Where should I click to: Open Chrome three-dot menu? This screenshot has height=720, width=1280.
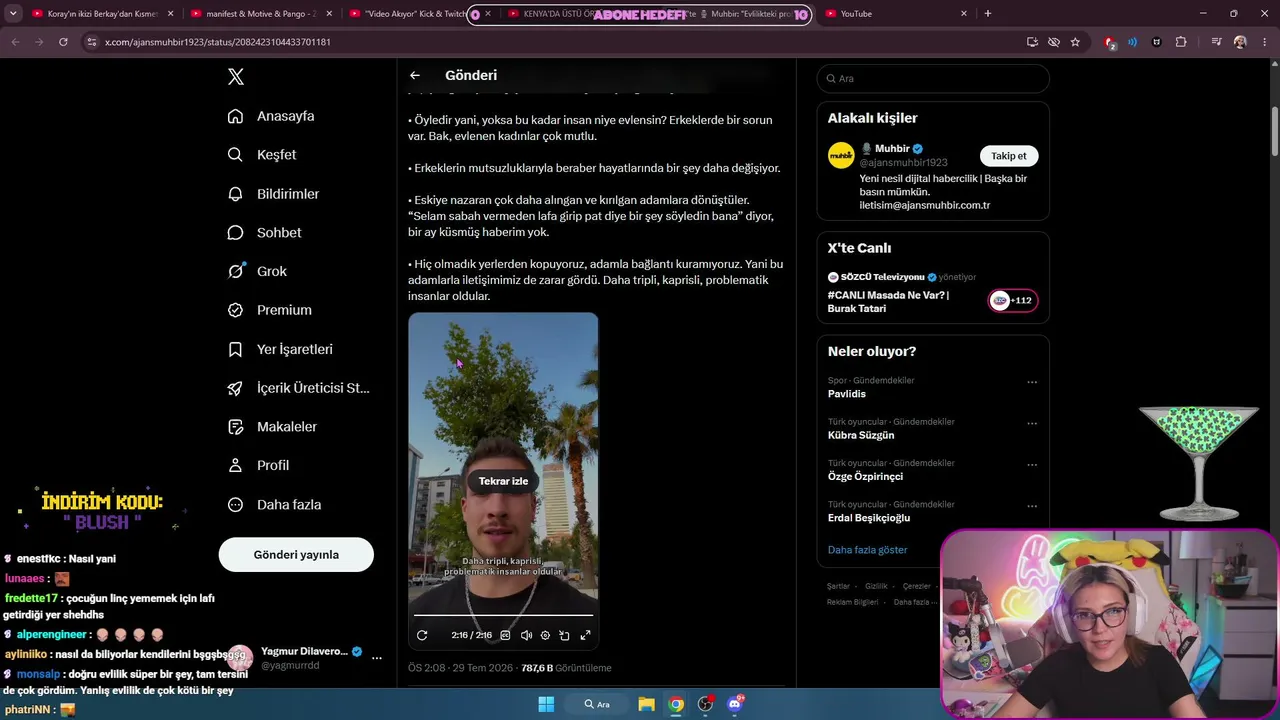[x=1263, y=42]
